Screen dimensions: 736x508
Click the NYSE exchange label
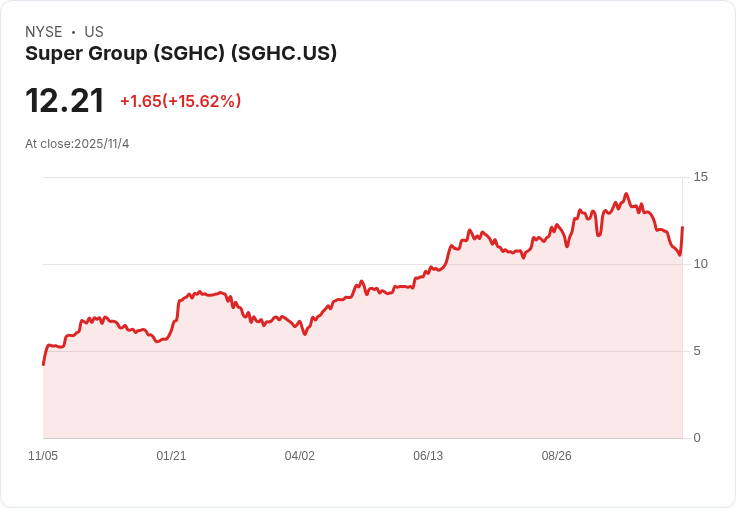coord(44,32)
